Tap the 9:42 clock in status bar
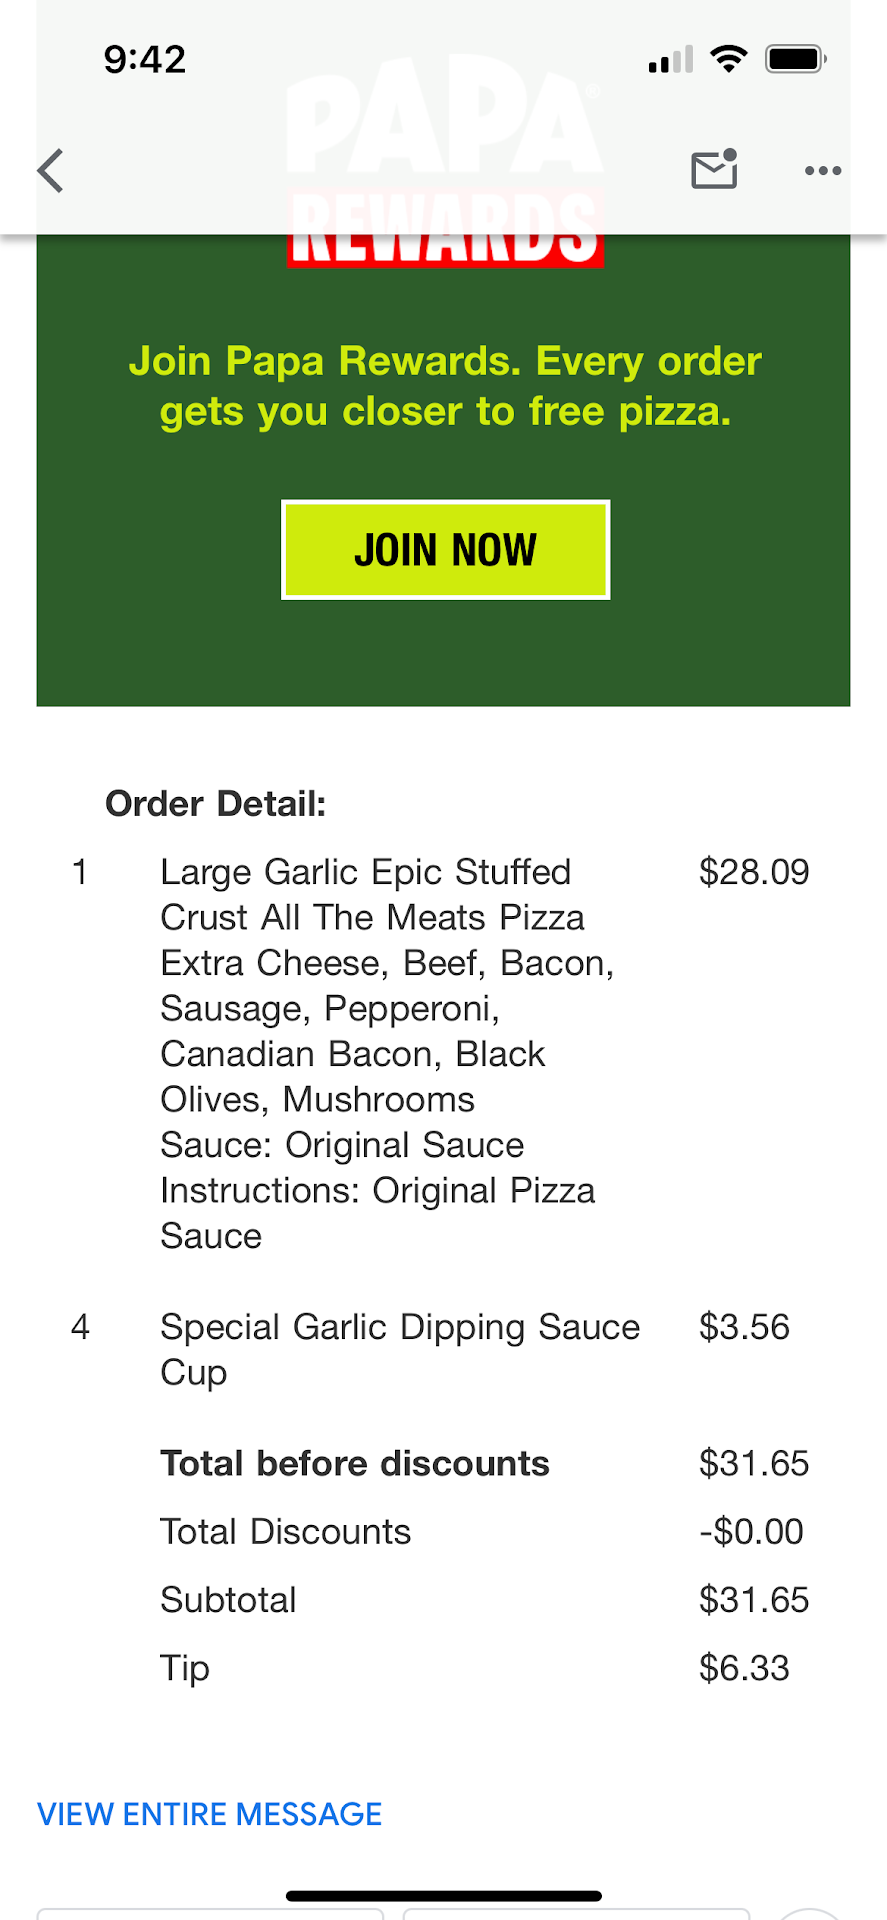This screenshot has width=887, height=1920. click(x=145, y=59)
